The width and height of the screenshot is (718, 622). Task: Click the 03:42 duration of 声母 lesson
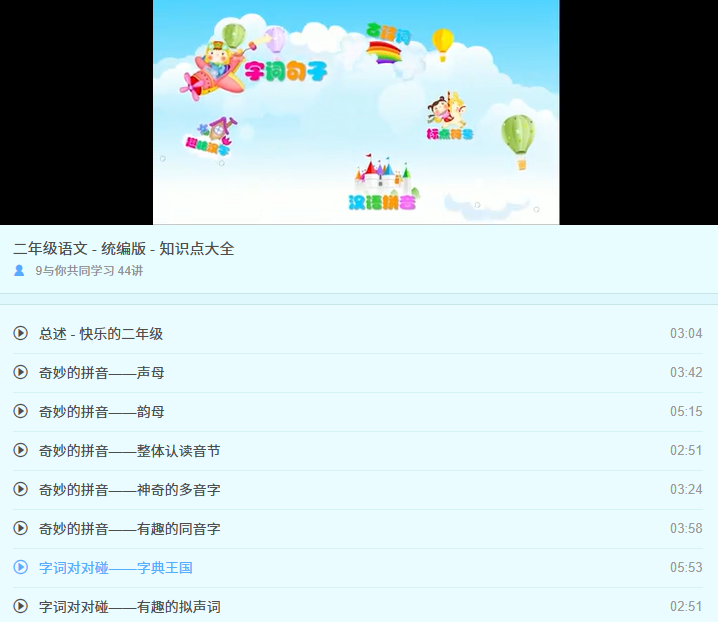[x=686, y=373]
